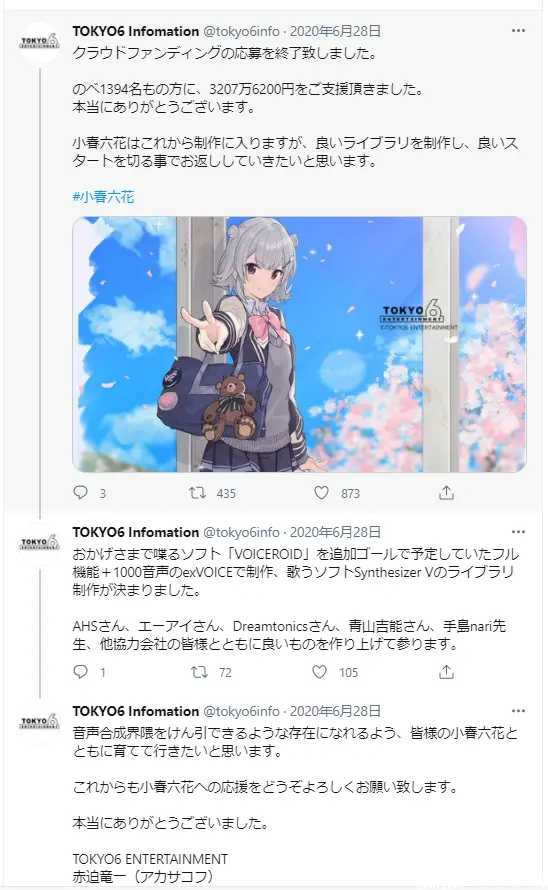Open the TOKYO6 avatar on the second tweet
This screenshot has width=548, height=890.
pos(40,543)
